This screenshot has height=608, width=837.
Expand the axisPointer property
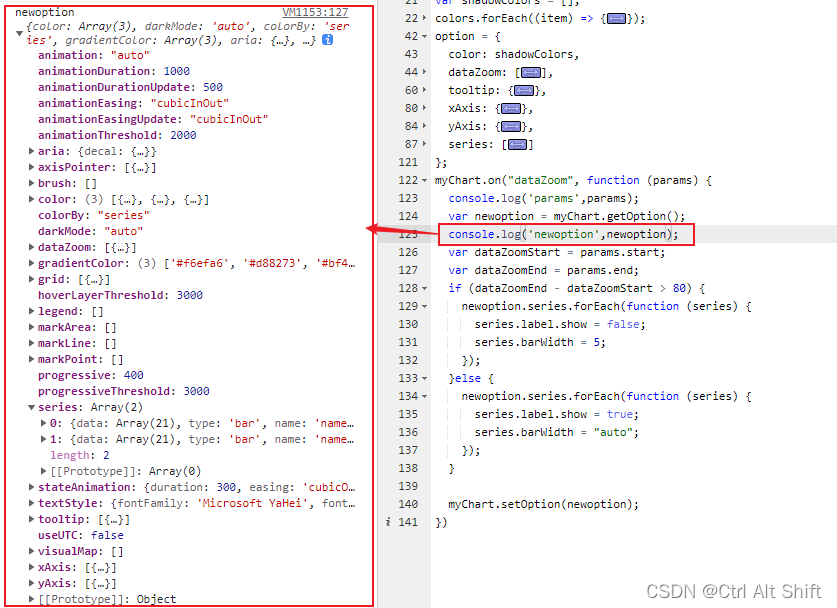(x=31, y=167)
